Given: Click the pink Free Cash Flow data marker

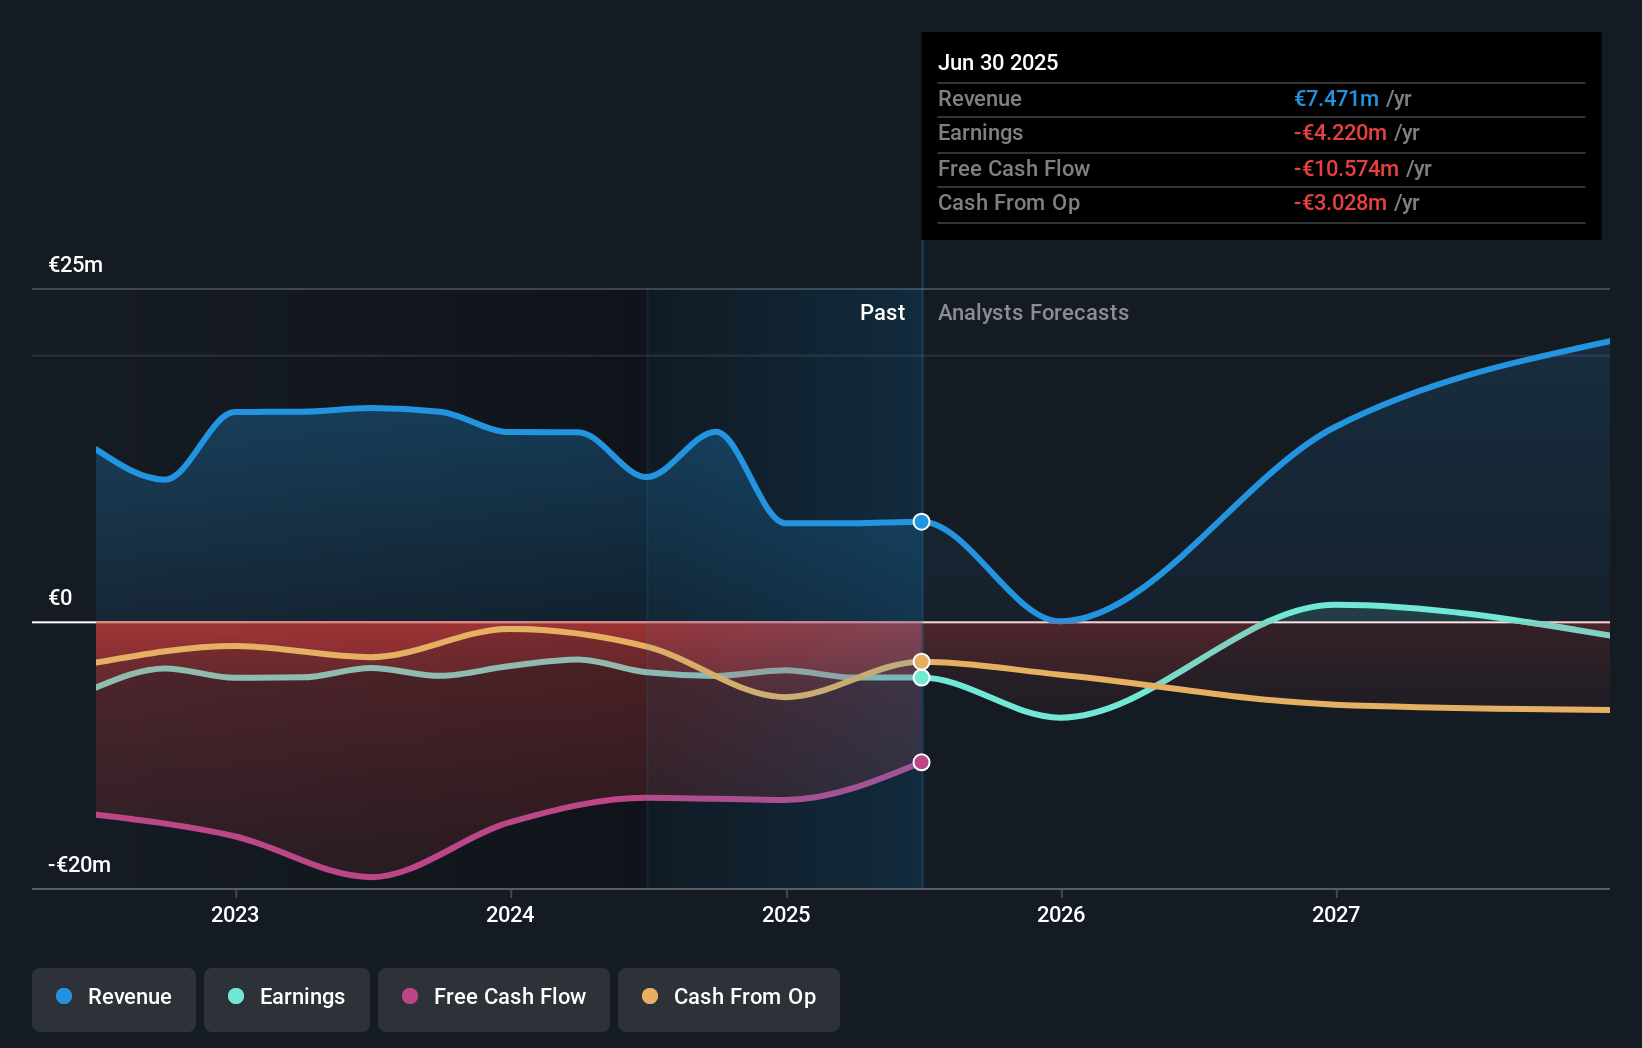Looking at the screenshot, I should coord(922,763).
